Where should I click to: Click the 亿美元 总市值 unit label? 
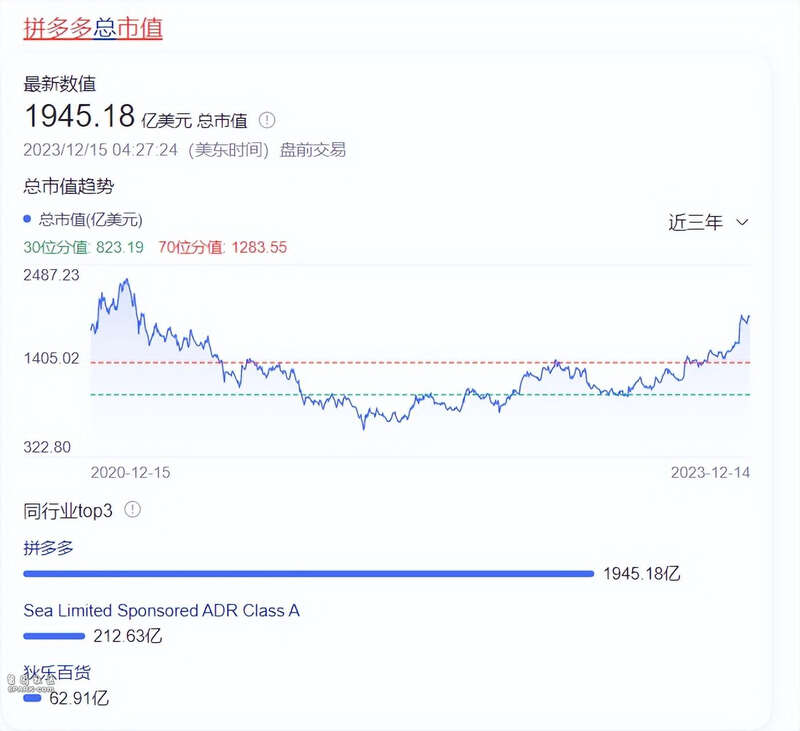click(x=194, y=121)
